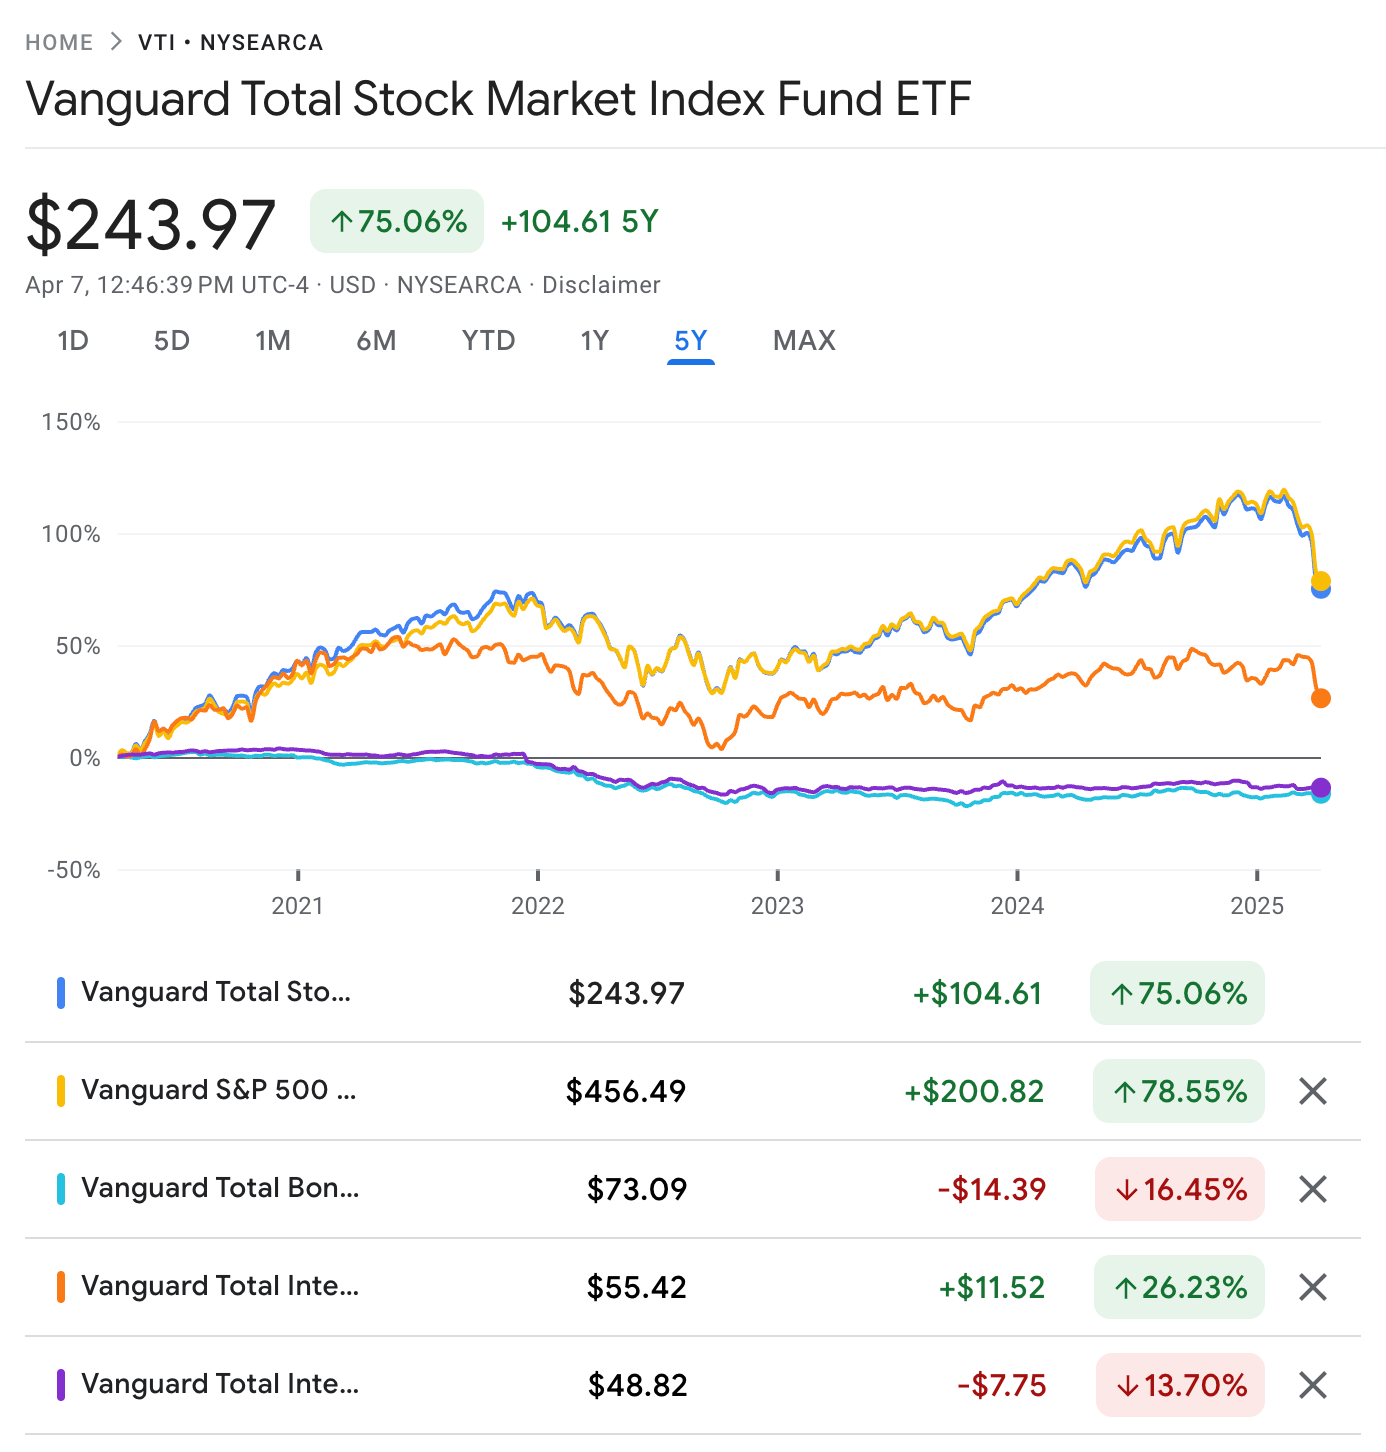Click the yellow S&P 500 color marker
Image resolution: width=1386 pixels, height=1452 pixels.
(x=61, y=1091)
